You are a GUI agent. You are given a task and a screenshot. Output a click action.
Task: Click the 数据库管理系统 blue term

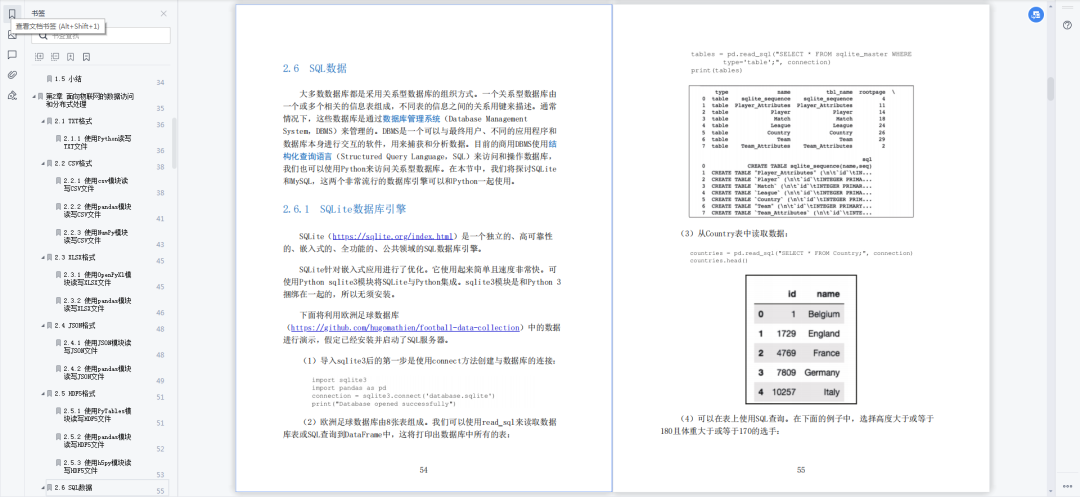pyautogui.click(x=411, y=118)
